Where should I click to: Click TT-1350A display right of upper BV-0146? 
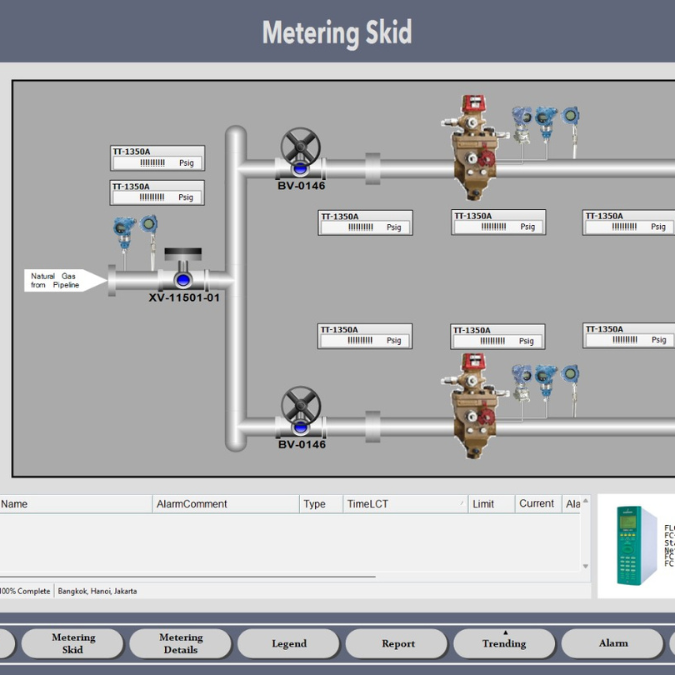point(365,223)
